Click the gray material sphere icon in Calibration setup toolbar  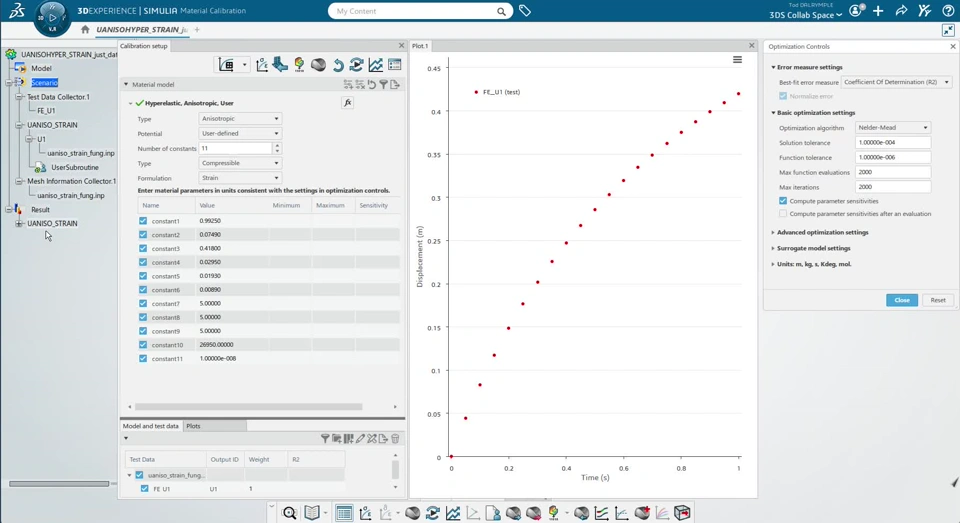[x=318, y=64]
